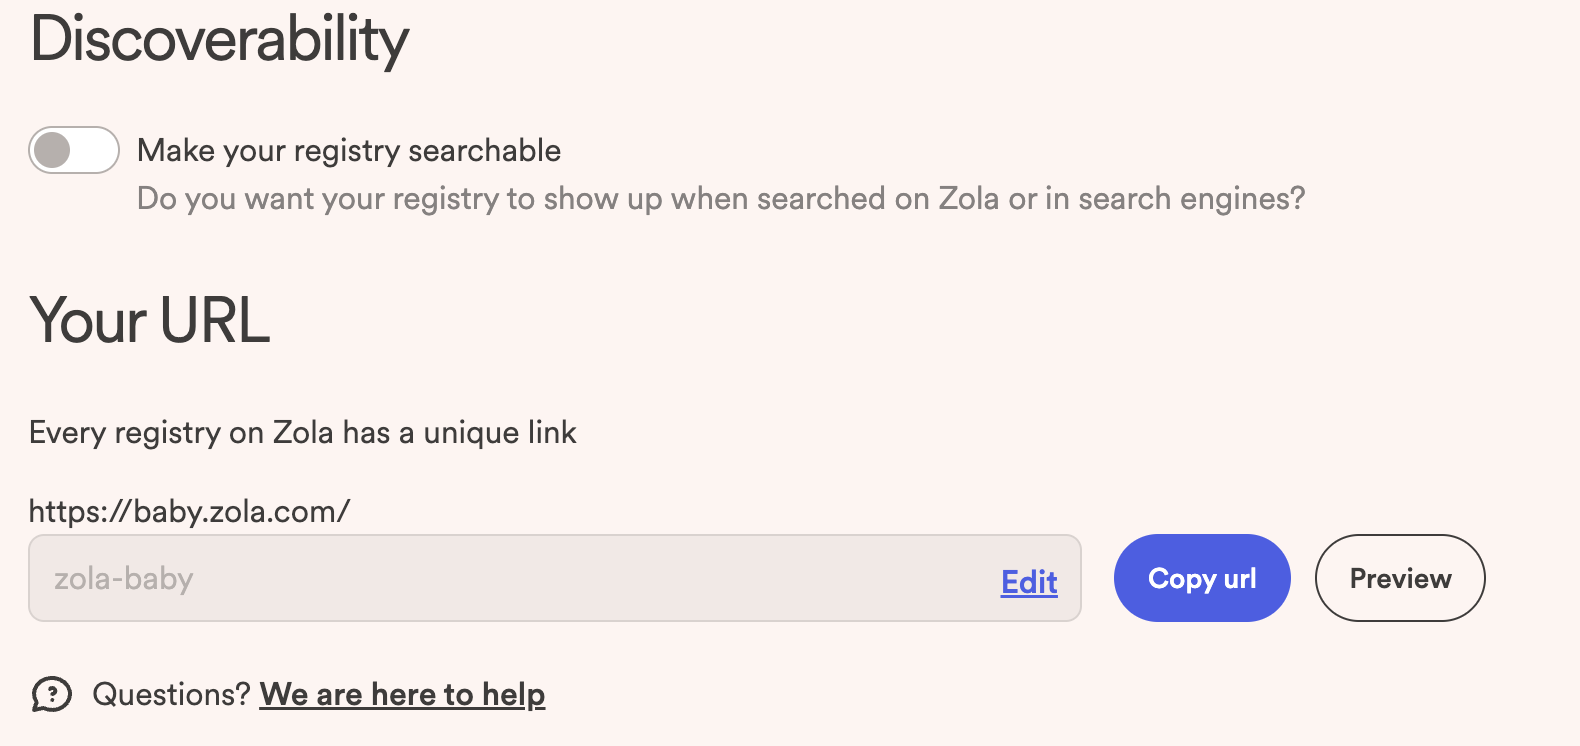The height and width of the screenshot is (746, 1580).
Task: Click the word 'searchable' in the toggle label
Action: coord(485,151)
